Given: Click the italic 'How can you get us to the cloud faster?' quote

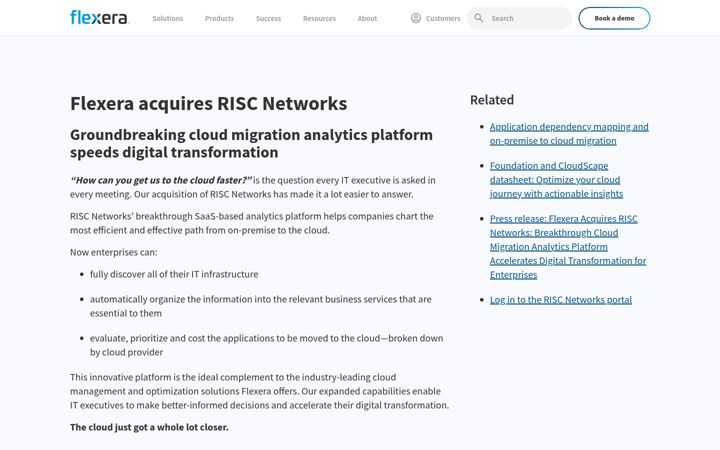Looking at the screenshot, I should [x=161, y=180].
